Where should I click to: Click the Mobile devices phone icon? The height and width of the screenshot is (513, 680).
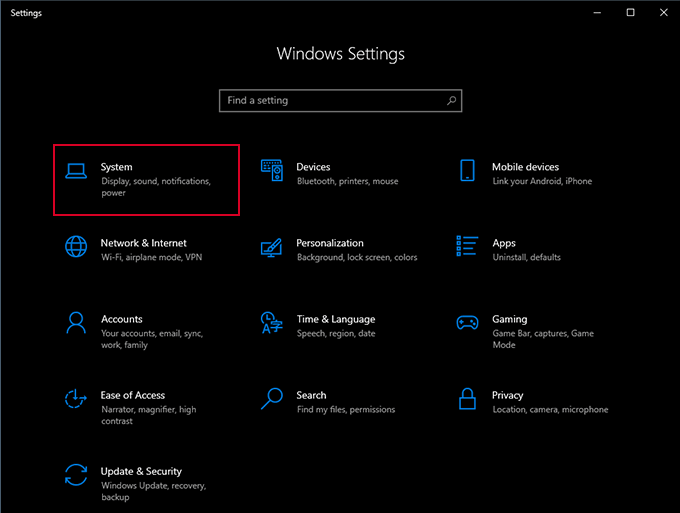(467, 170)
